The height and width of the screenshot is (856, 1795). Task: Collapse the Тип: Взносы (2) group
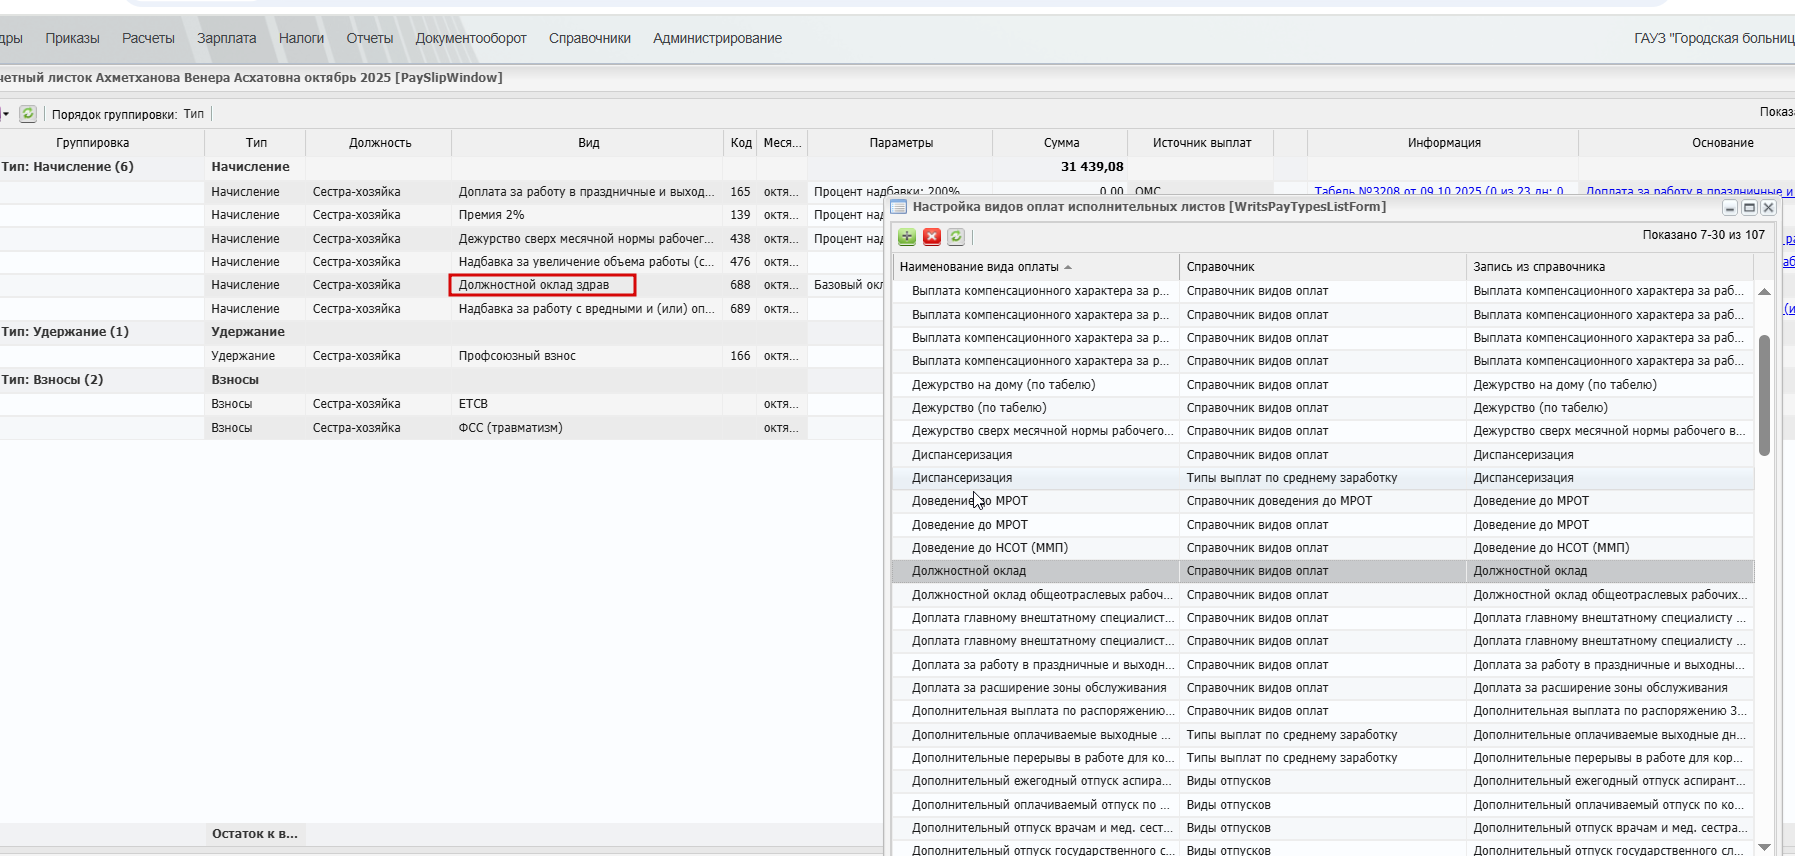[53, 380]
